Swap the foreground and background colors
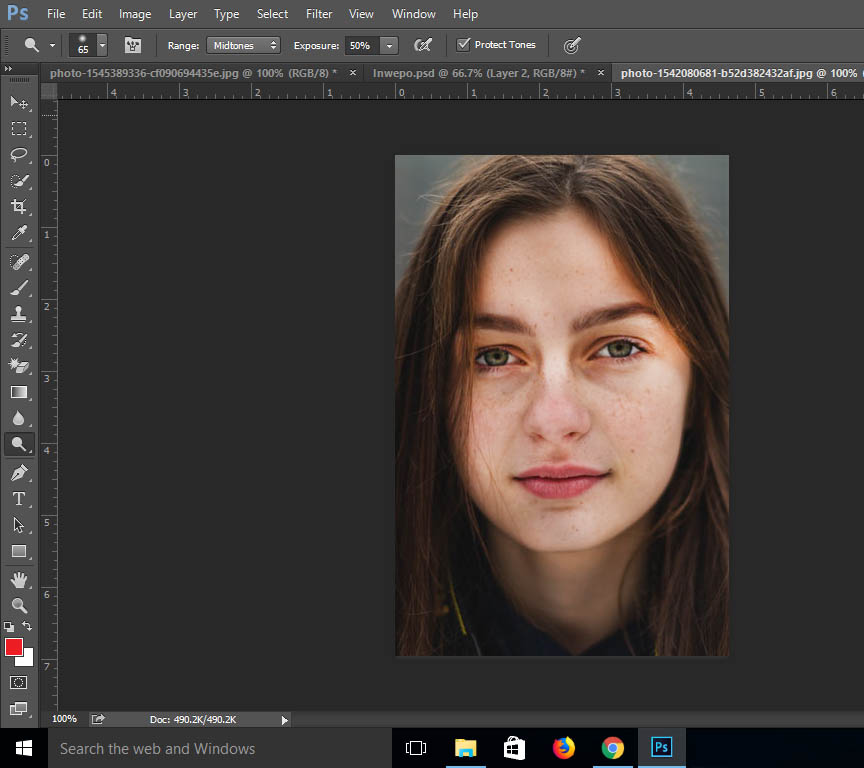 27,626
